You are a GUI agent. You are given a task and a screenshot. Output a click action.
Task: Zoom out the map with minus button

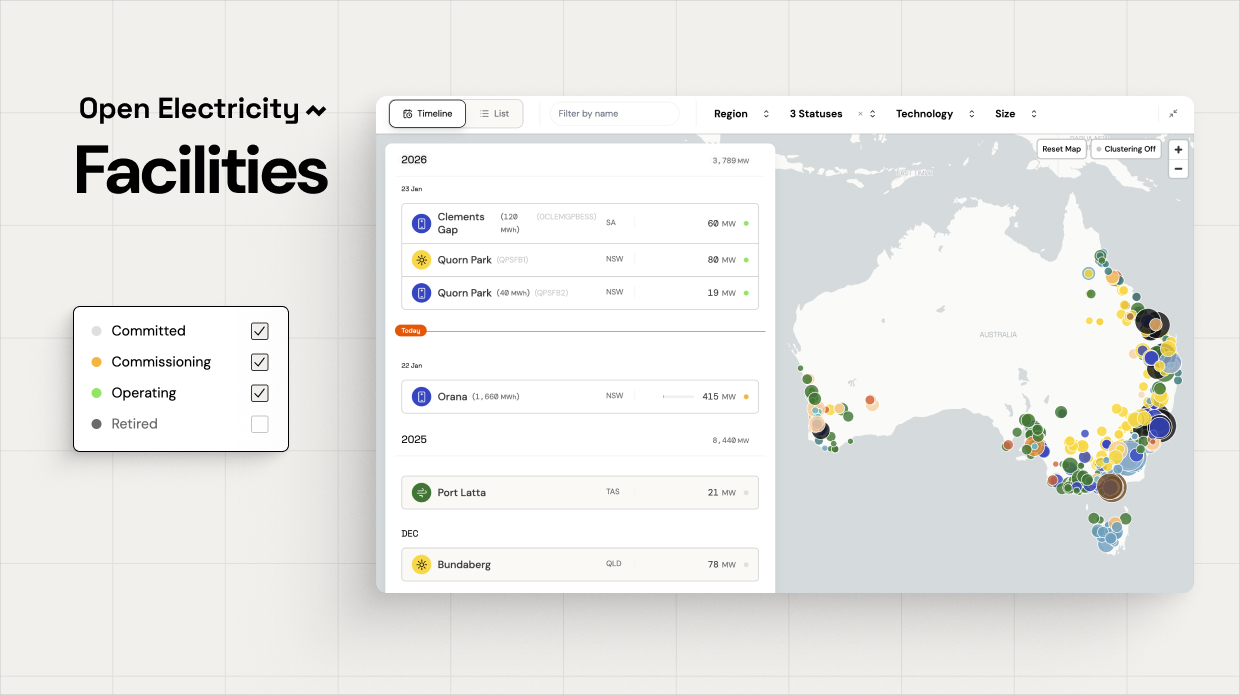(x=1179, y=169)
